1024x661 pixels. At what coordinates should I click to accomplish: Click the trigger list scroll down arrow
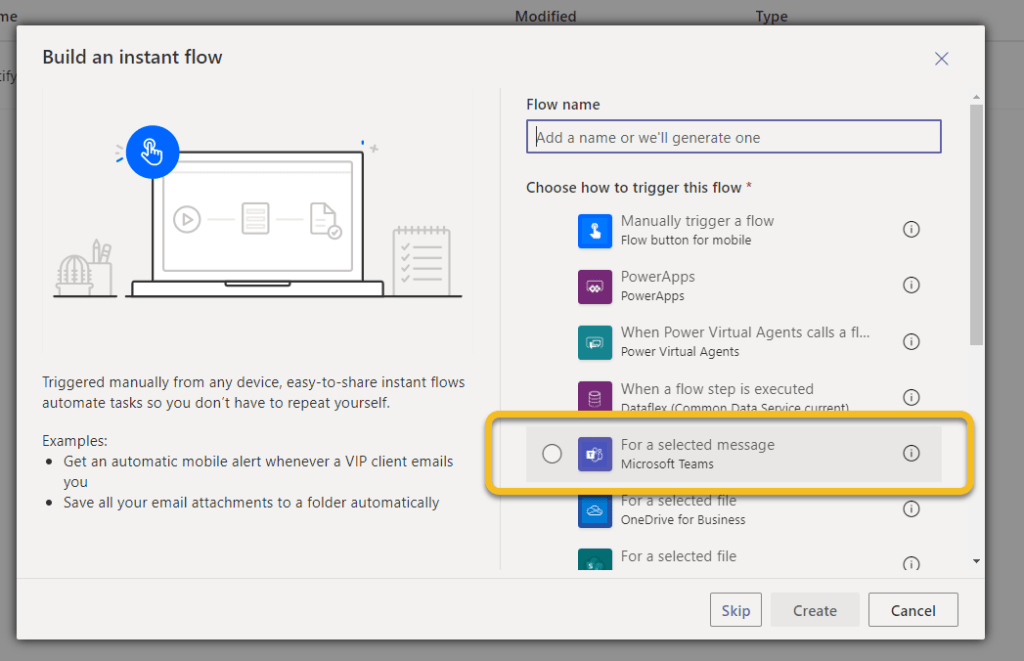[976, 561]
